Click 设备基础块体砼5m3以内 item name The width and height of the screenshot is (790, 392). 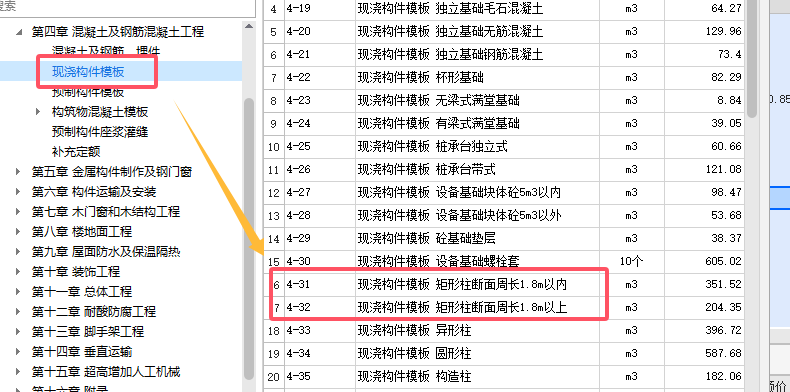(477, 192)
